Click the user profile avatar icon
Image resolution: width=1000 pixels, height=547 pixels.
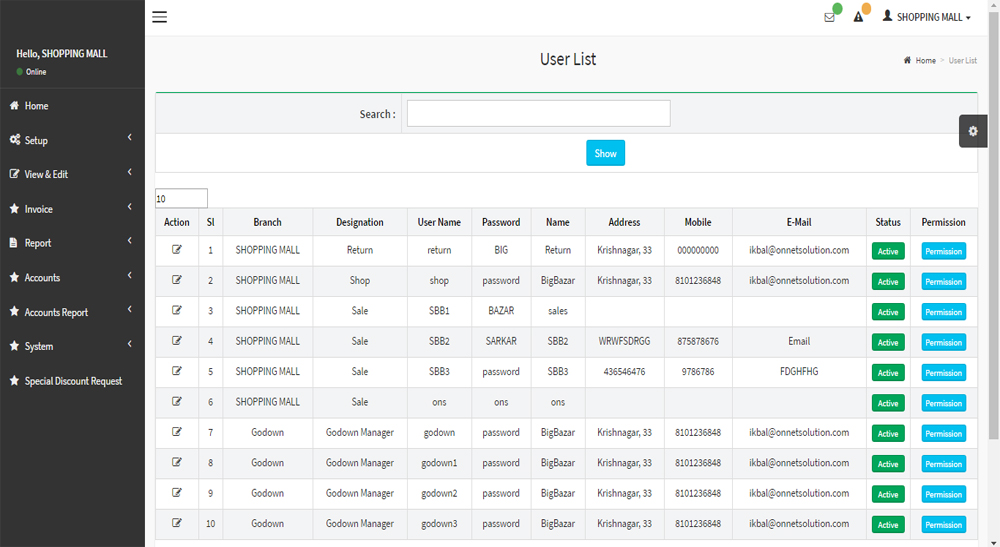point(887,16)
